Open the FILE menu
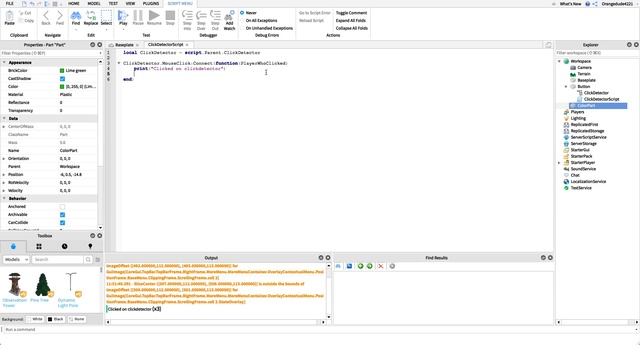 pos(9,3)
